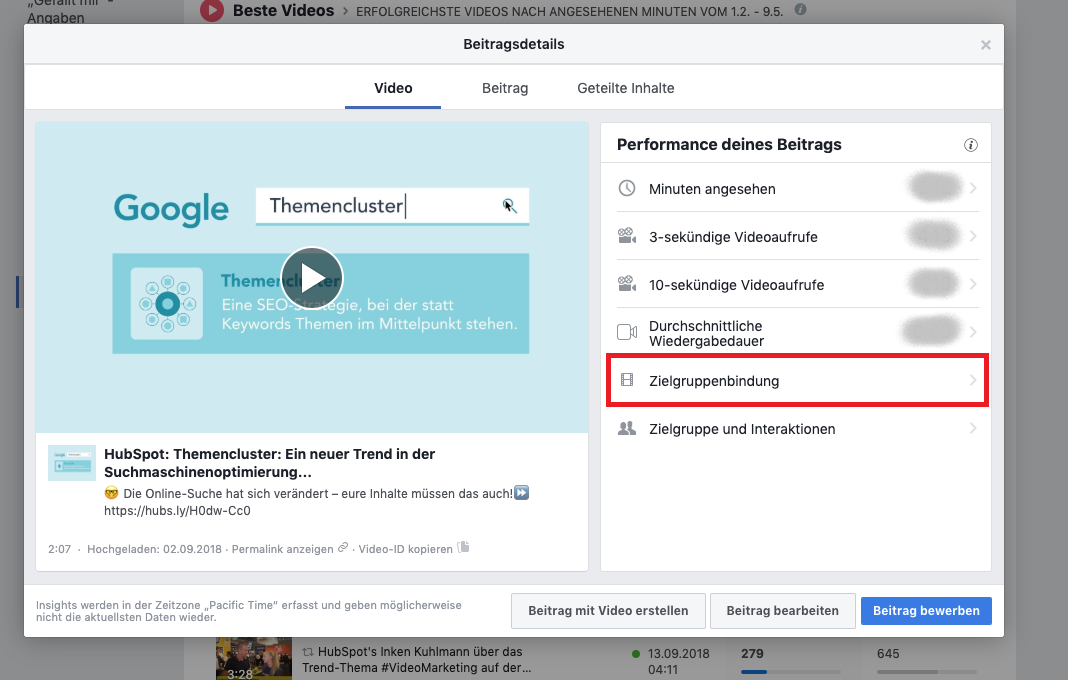The image size is (1068, 680).
Task: Expand the Durchschnittliche Wiedergabedauer chevron
Action: pos(973,333)
